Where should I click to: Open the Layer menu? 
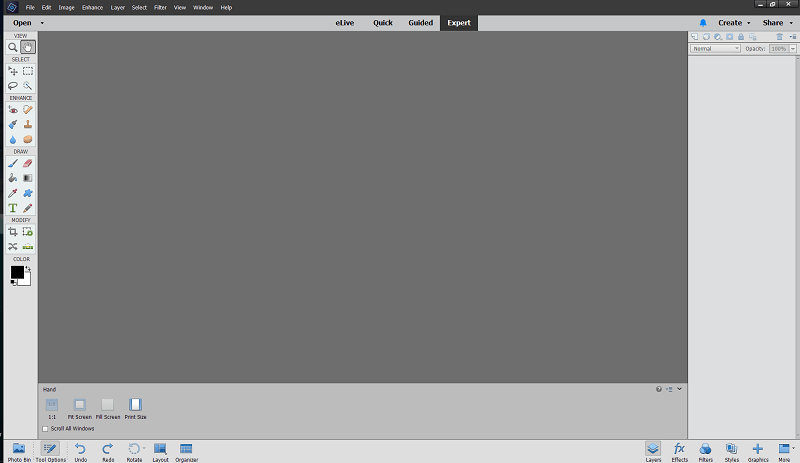pos(118,8)
